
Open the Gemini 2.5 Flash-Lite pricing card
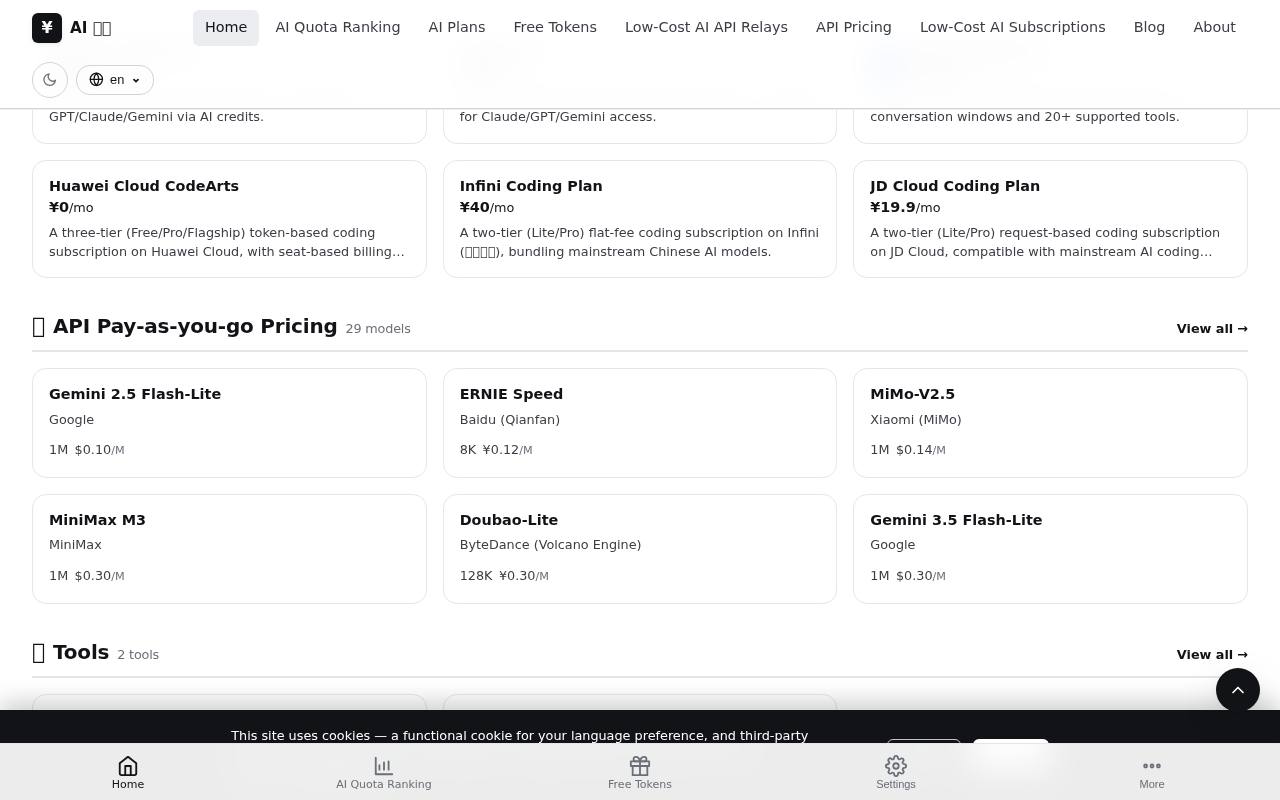pos(229,423)
